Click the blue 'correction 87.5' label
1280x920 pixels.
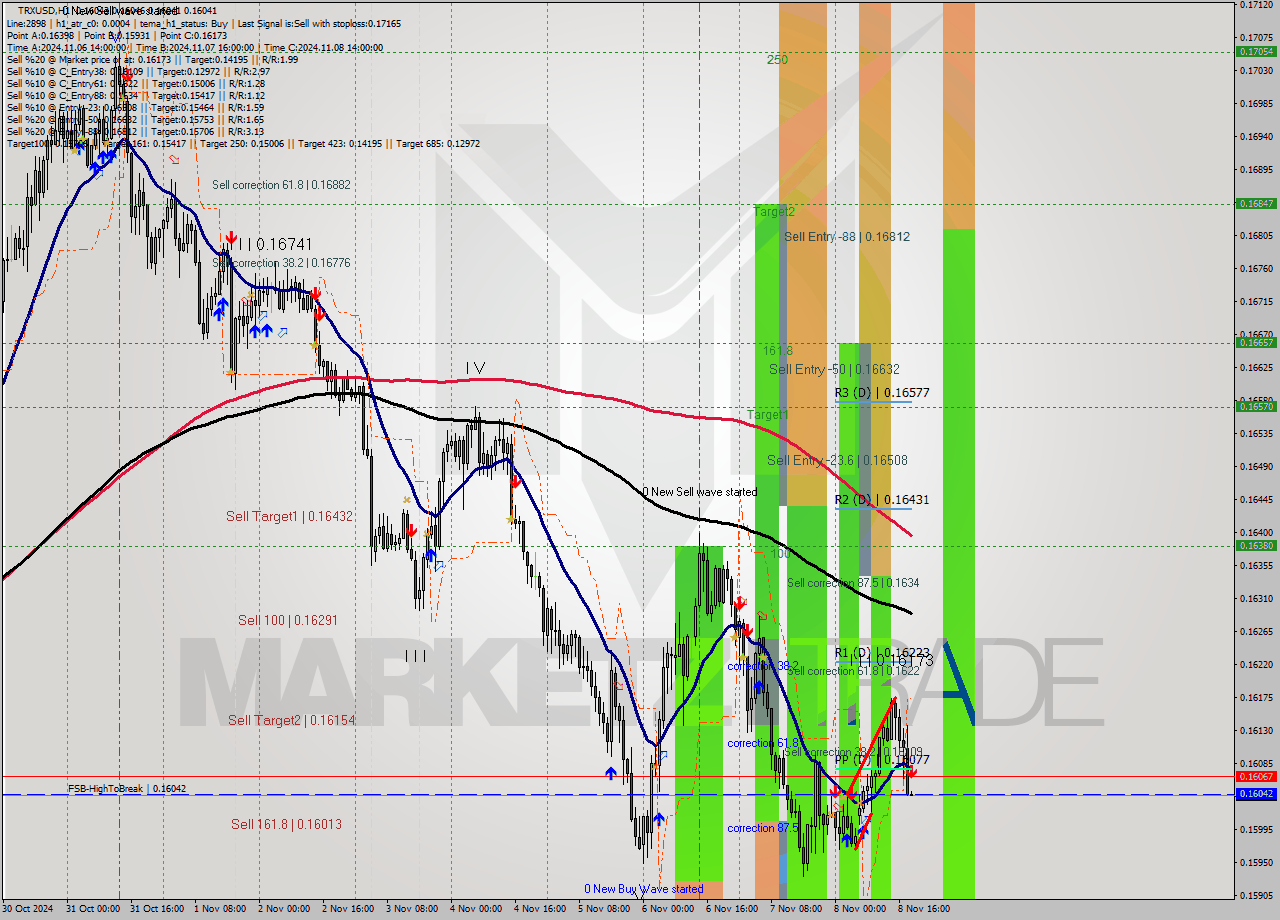point(763,828)
